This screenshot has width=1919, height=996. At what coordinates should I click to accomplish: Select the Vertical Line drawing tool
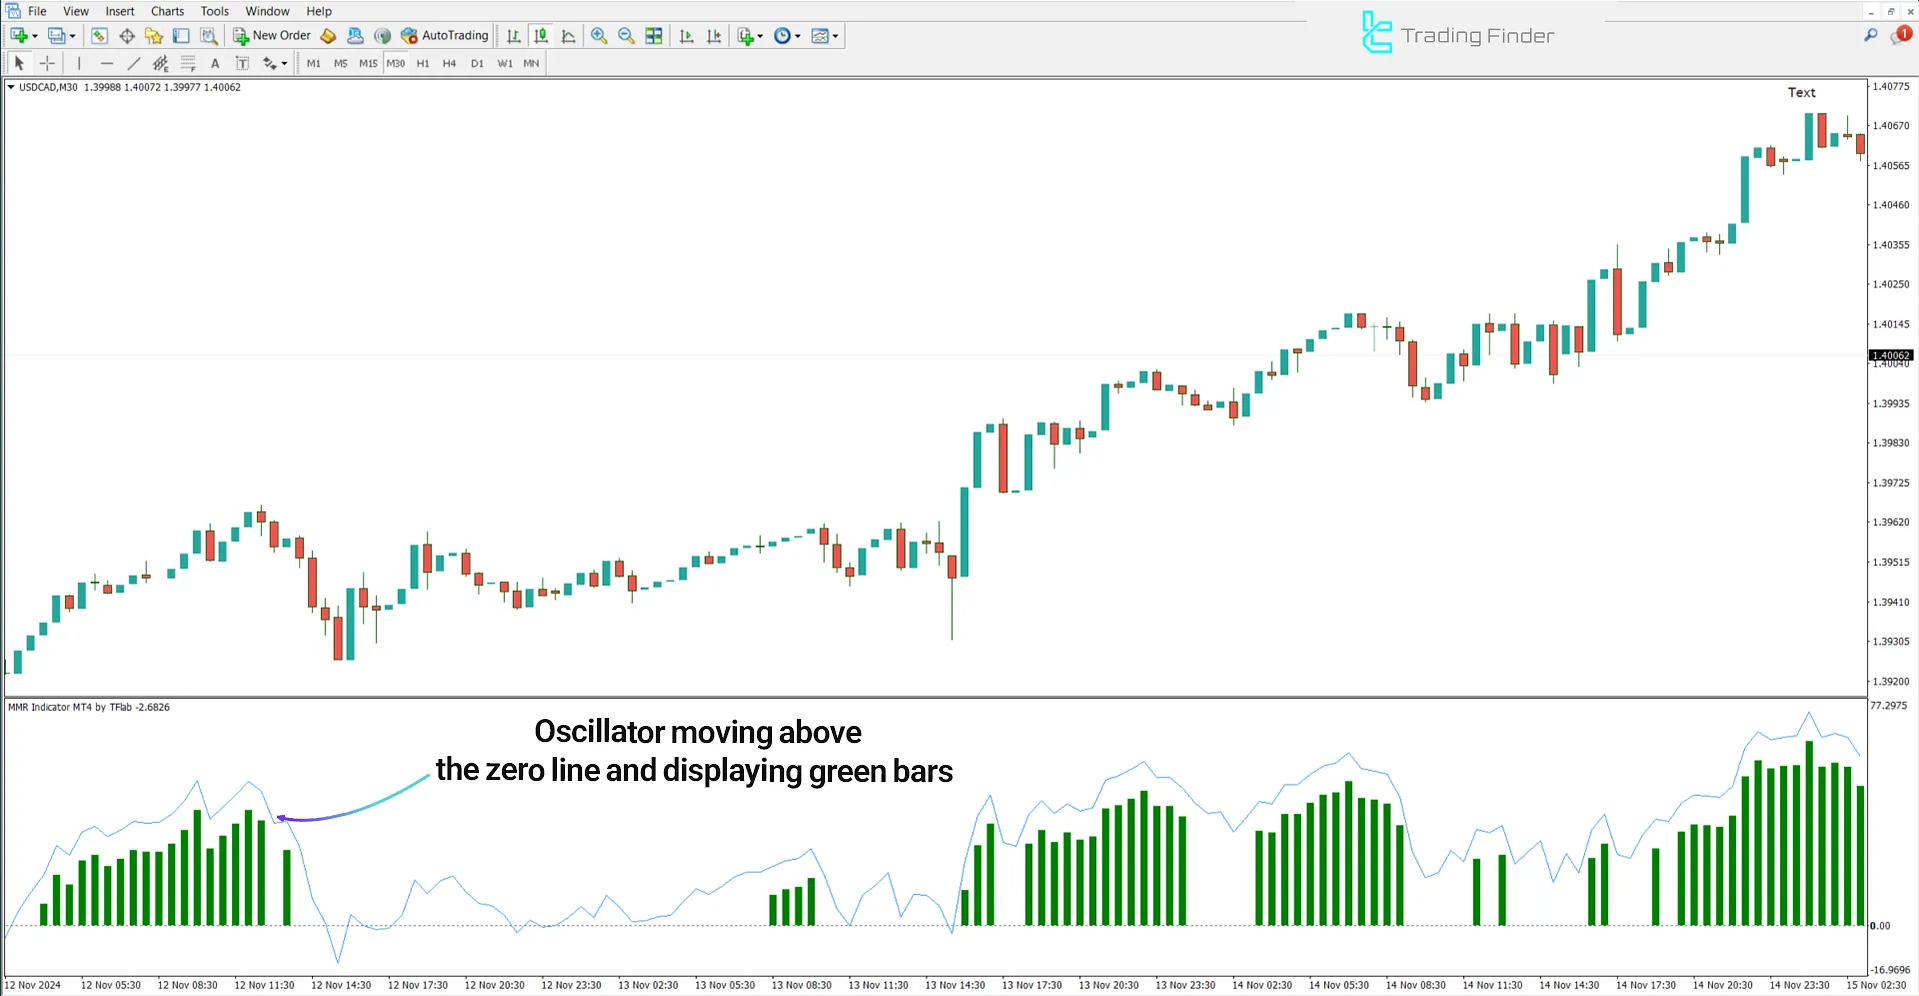tap(78, 63)
